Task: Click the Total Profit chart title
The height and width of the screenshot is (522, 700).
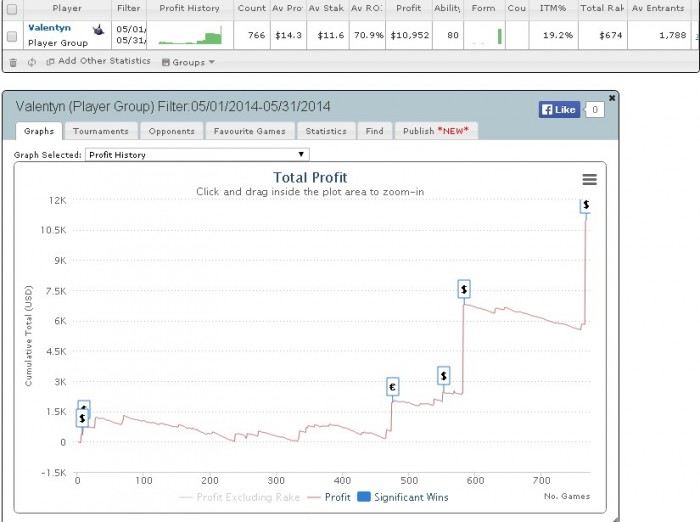Action: point(310,178)
